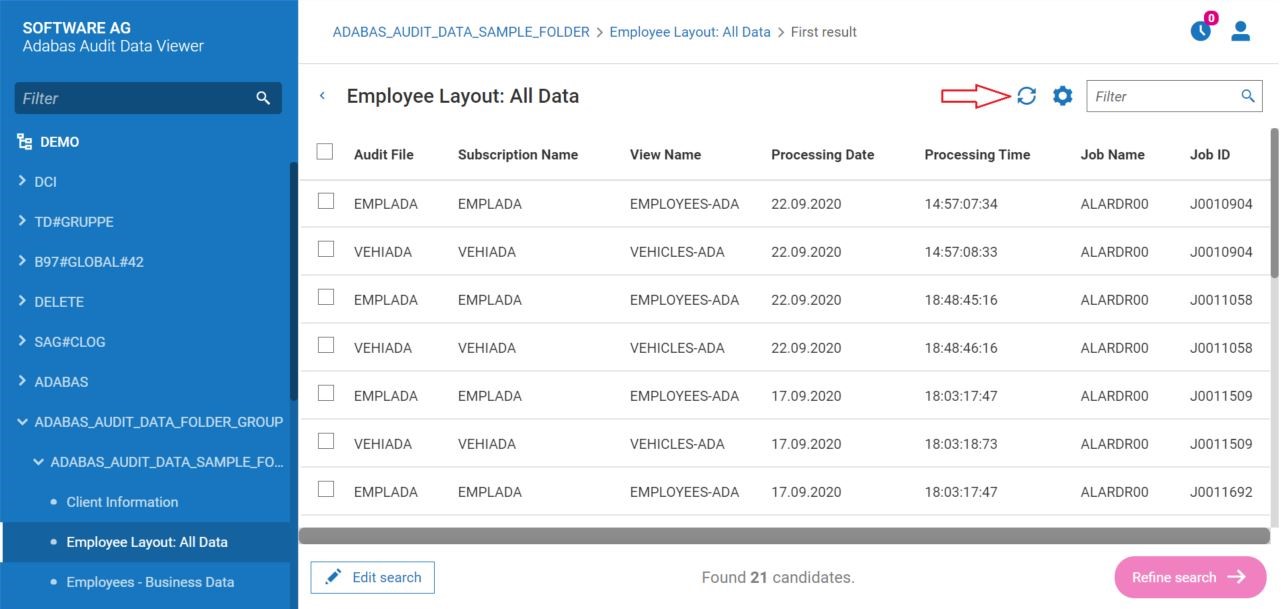Check the EMPLADA row with job J0011692

(x=325, y=489)
